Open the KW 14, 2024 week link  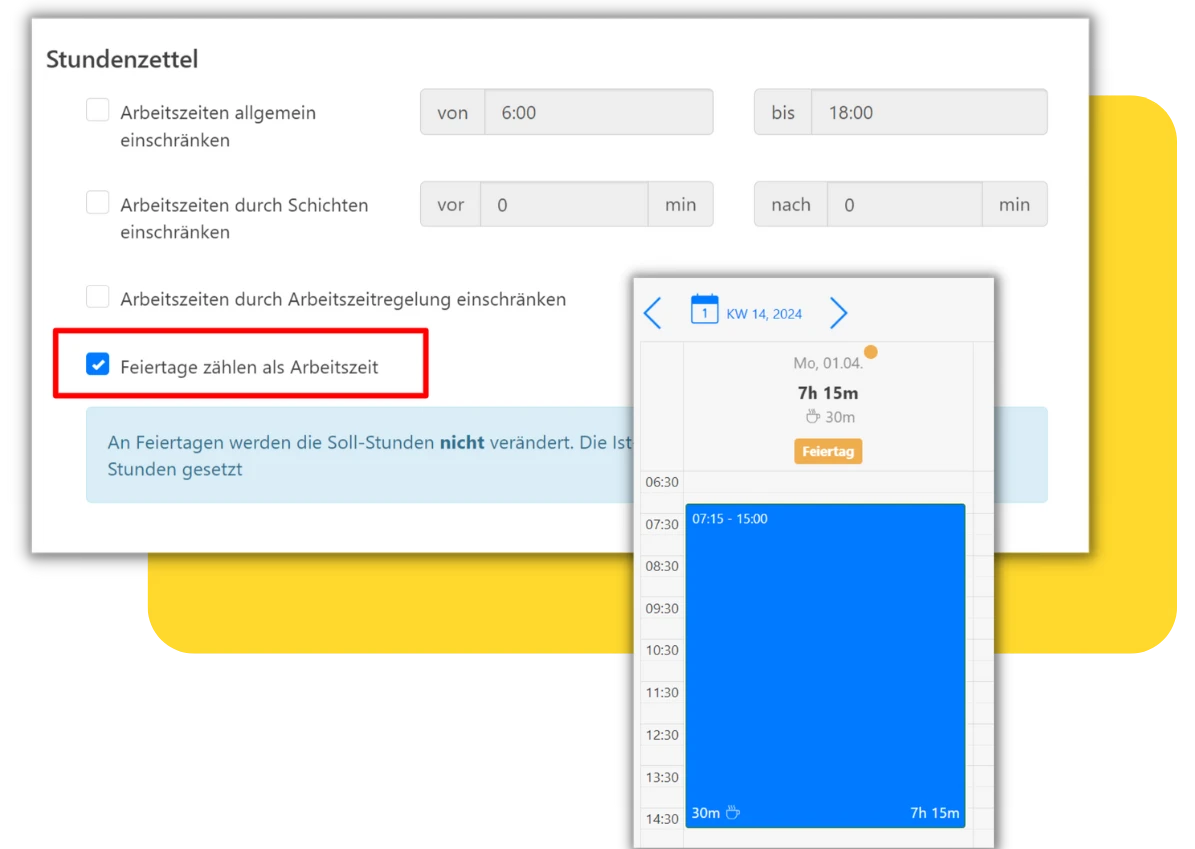pyautogui.click(x=764, y=314)
